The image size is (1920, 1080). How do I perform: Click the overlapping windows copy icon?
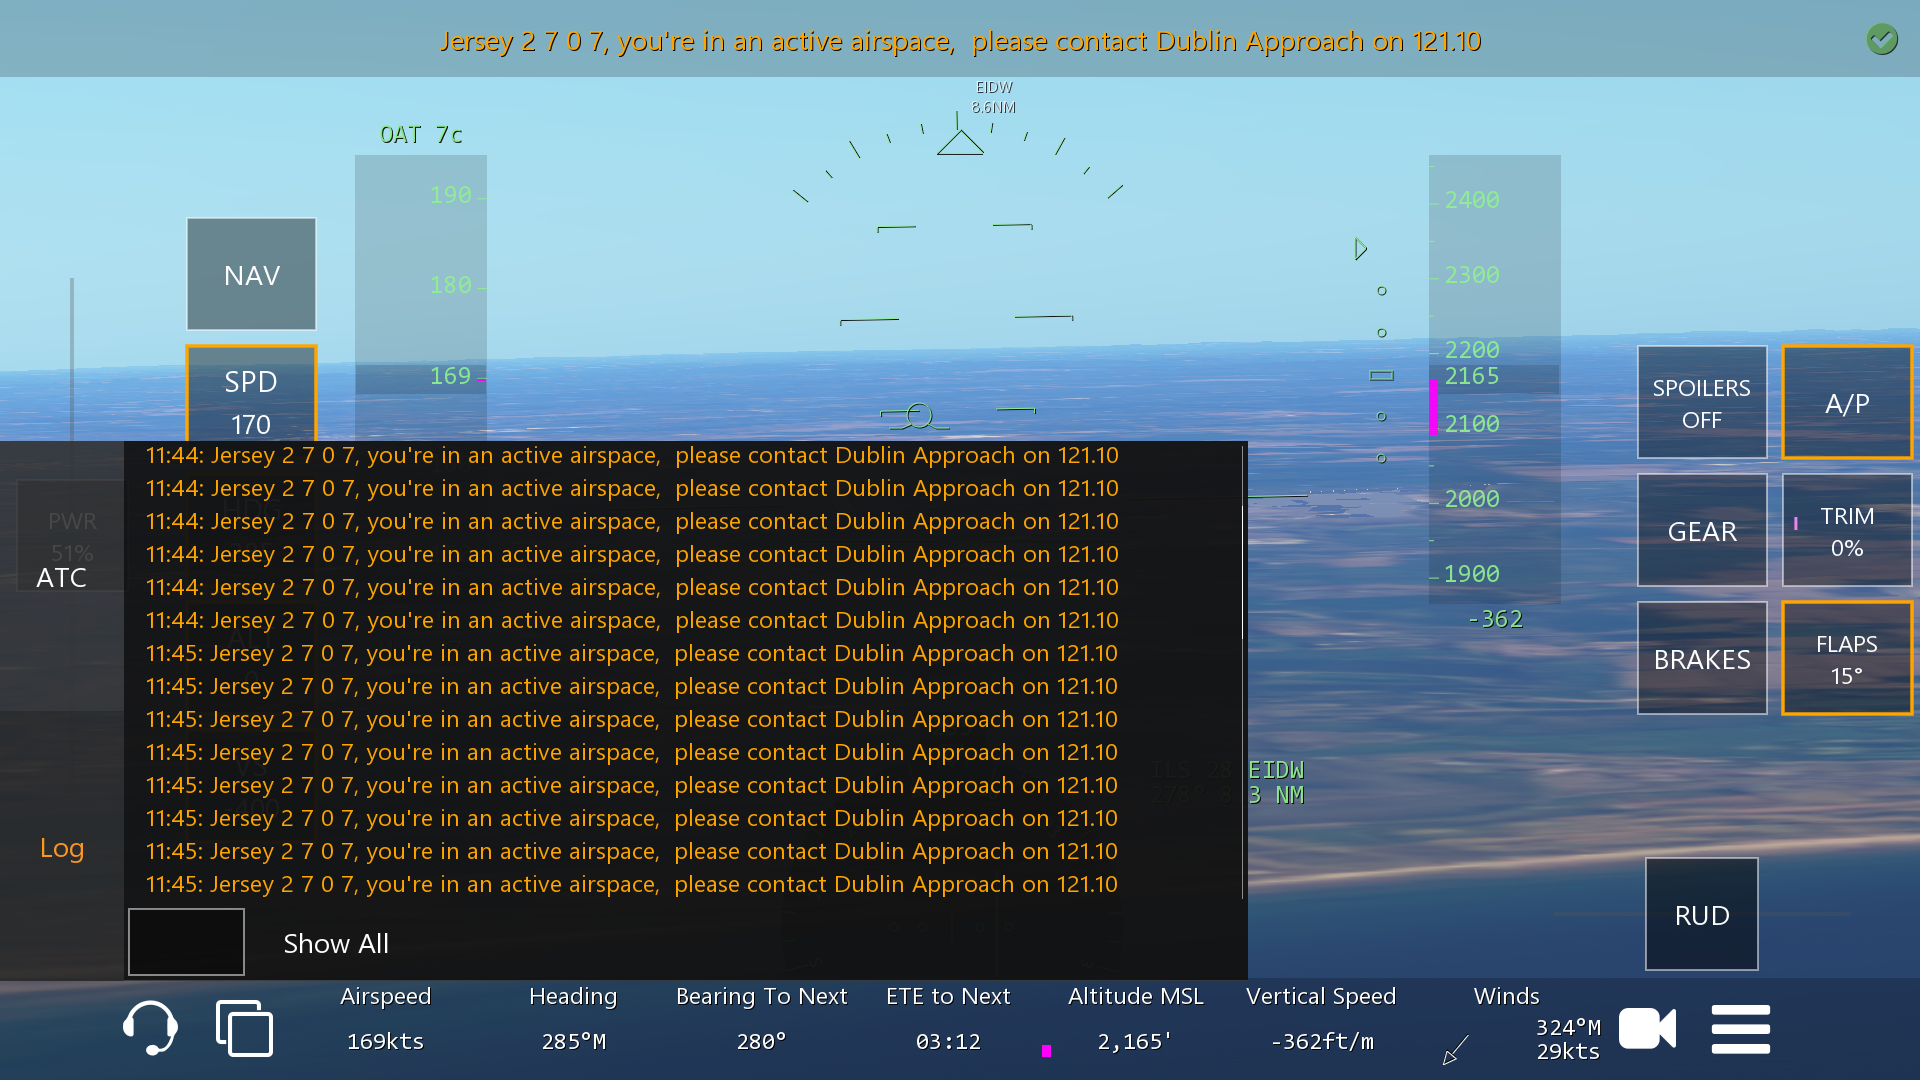click(244, 1028)
